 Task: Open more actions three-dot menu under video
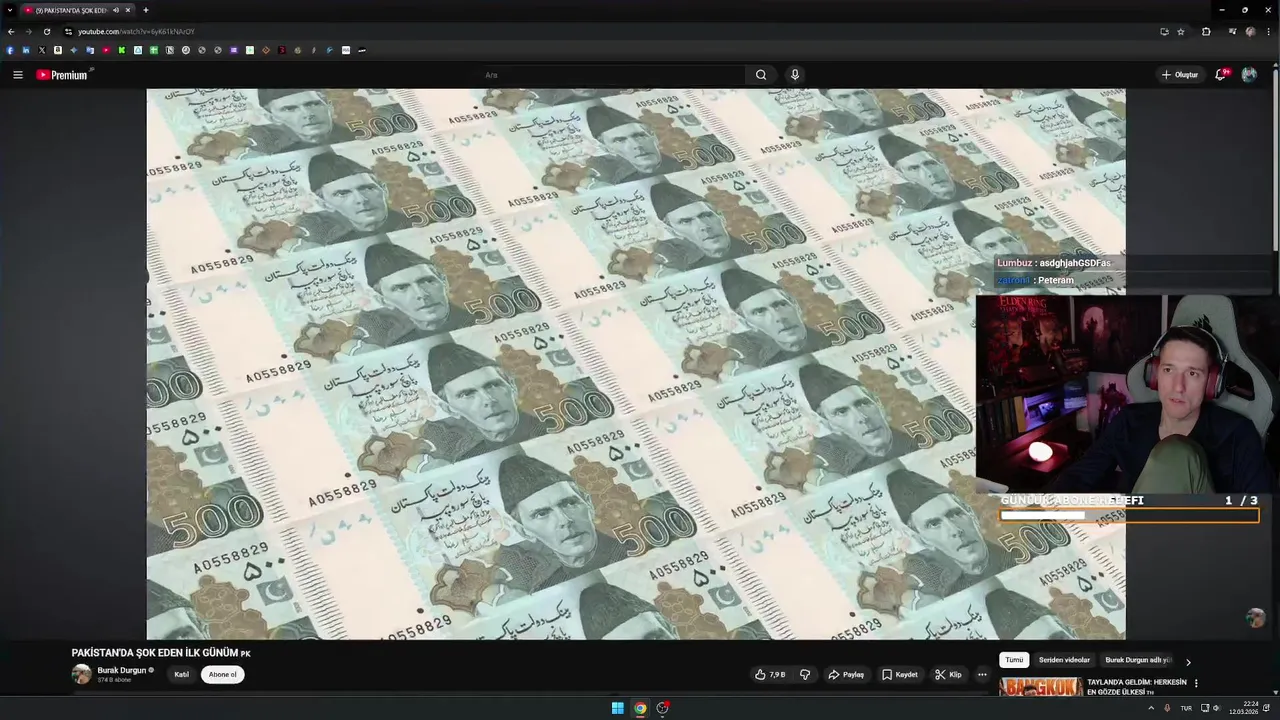[982, 675]
